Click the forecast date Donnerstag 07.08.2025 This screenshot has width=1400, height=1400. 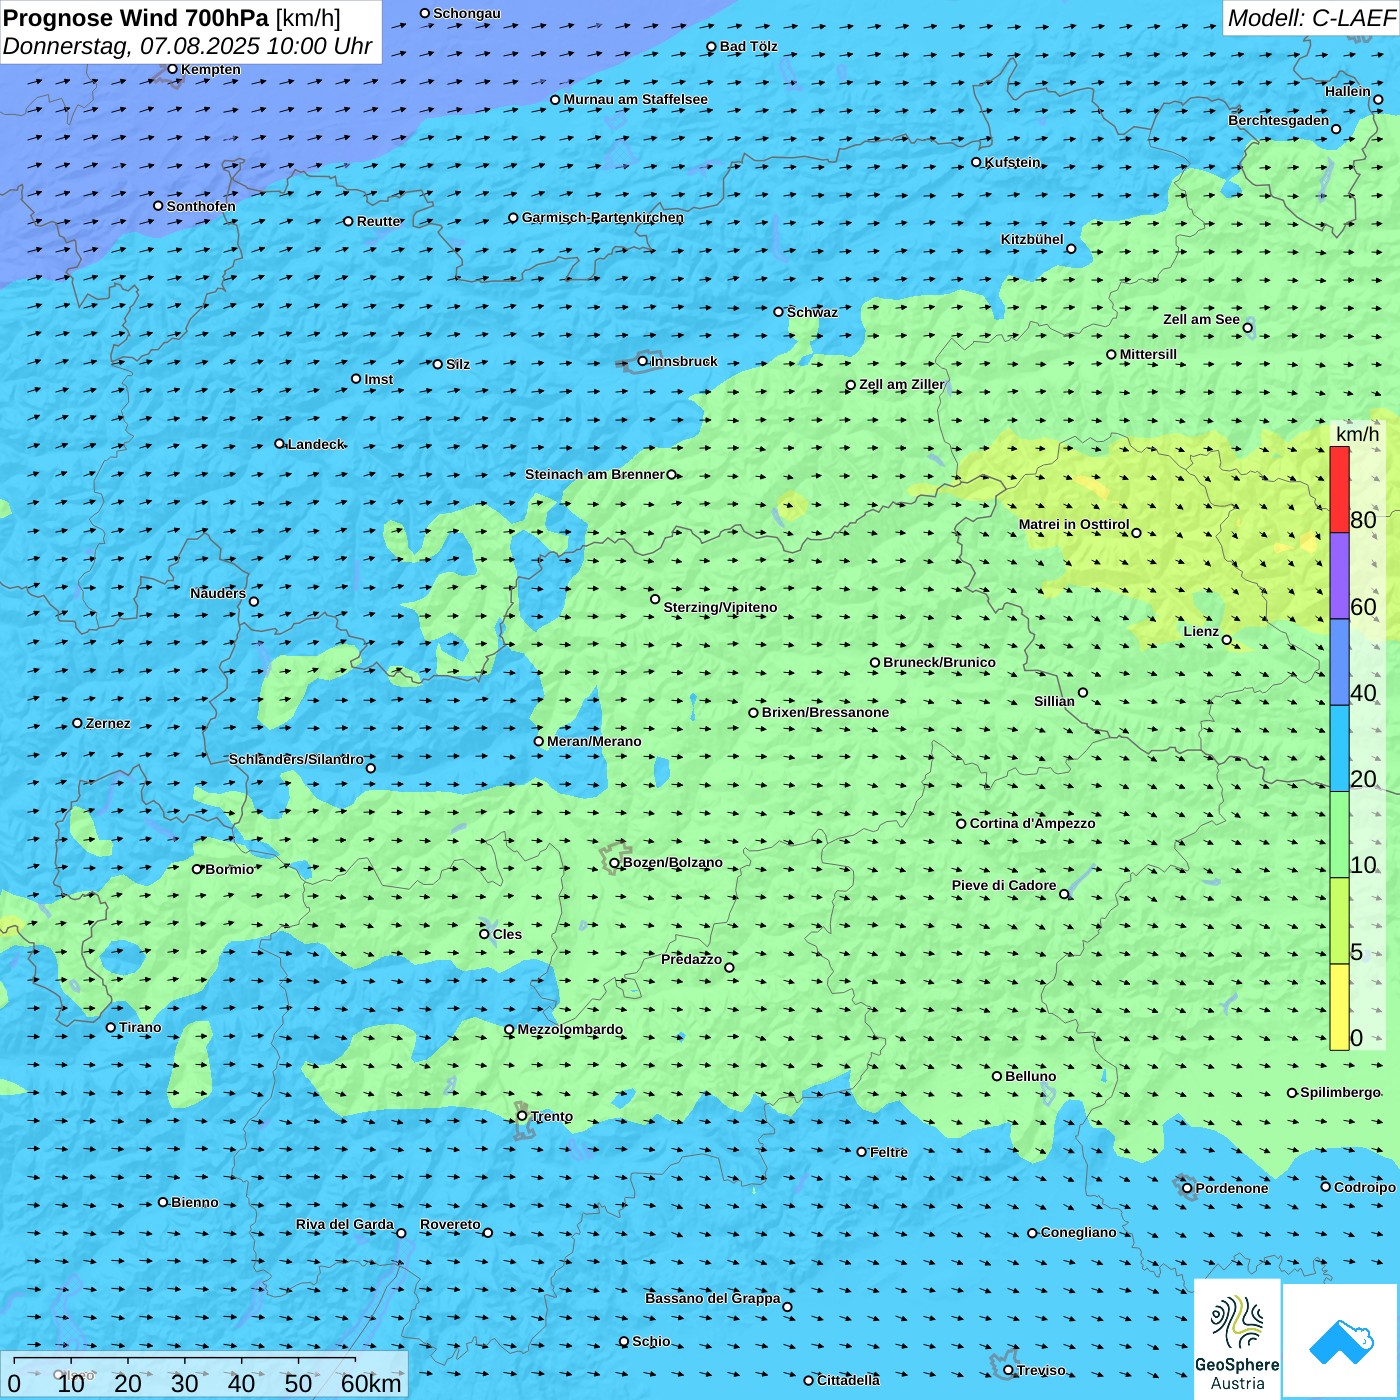tap(187, 46)
